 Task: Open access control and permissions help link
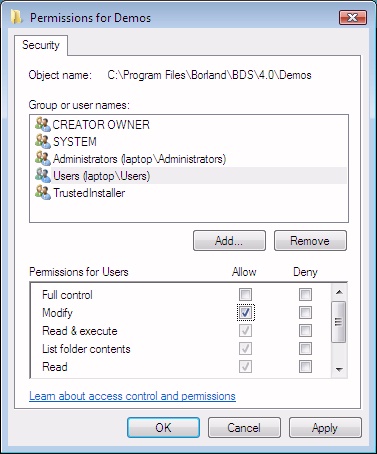coord(132,396)
